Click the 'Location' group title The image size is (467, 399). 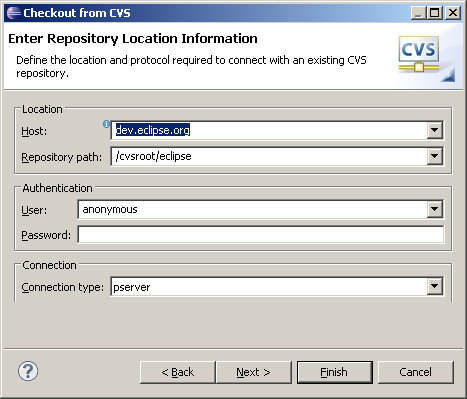click(42, 109)
